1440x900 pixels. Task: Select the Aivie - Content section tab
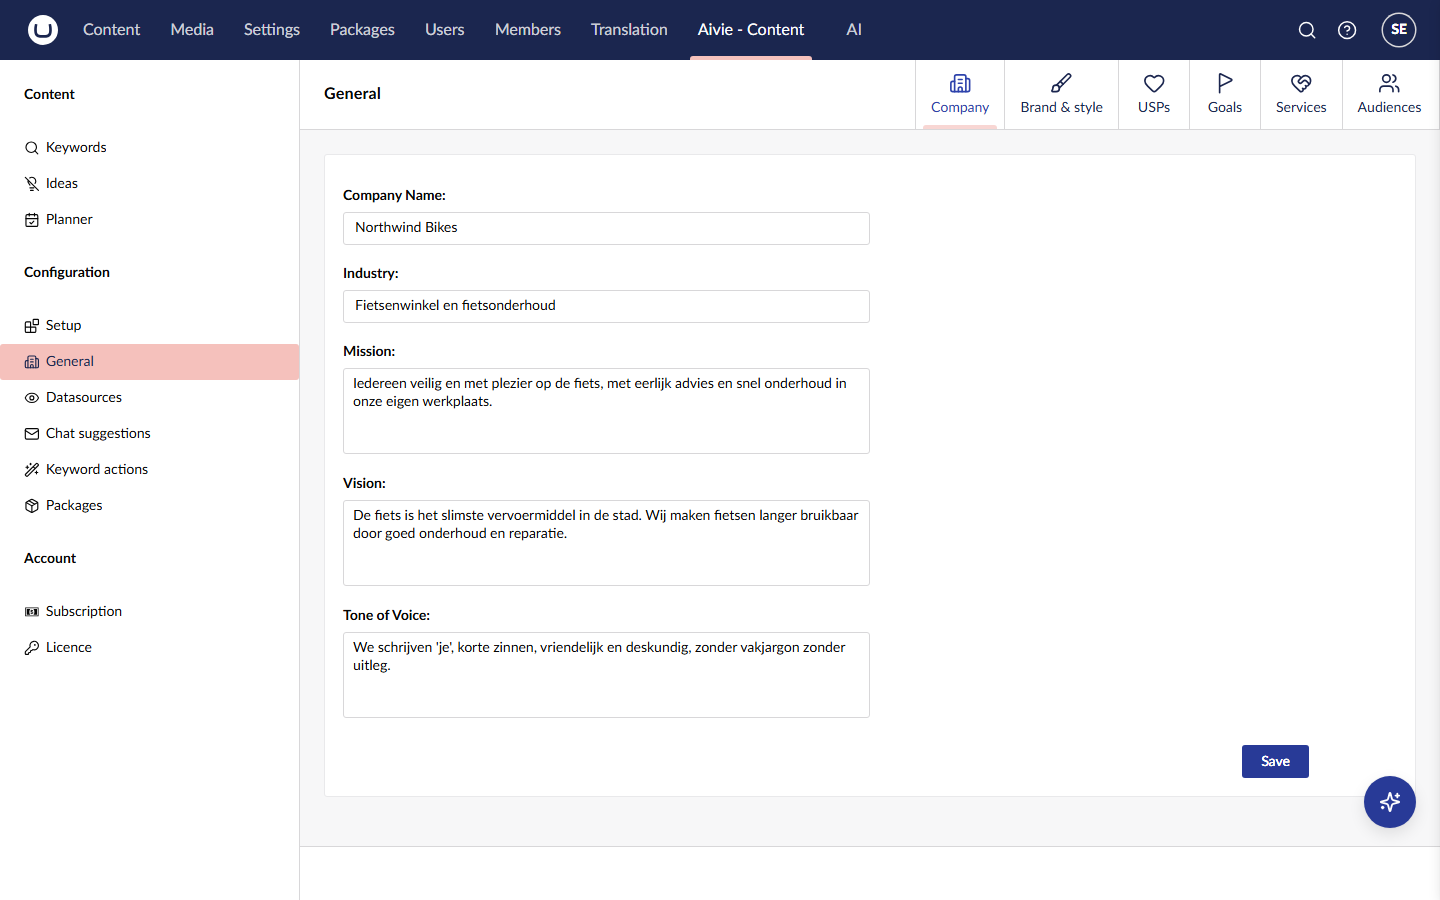751,30
